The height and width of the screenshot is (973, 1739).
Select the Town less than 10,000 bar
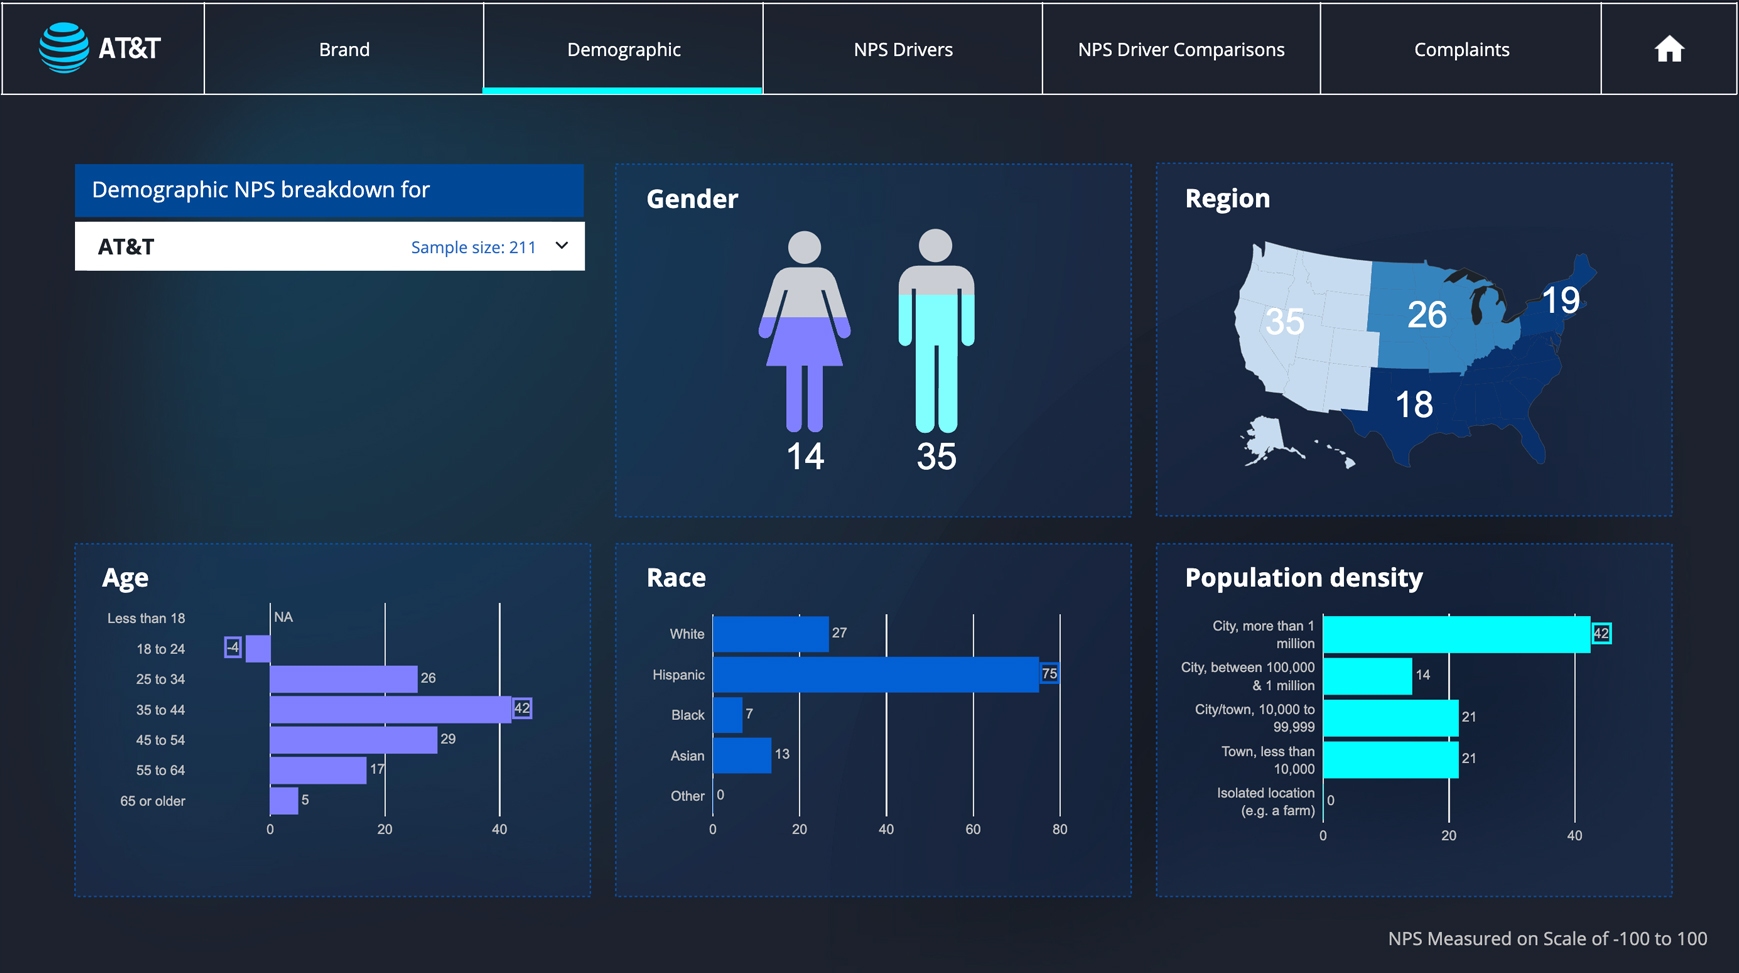[1391, 759]
